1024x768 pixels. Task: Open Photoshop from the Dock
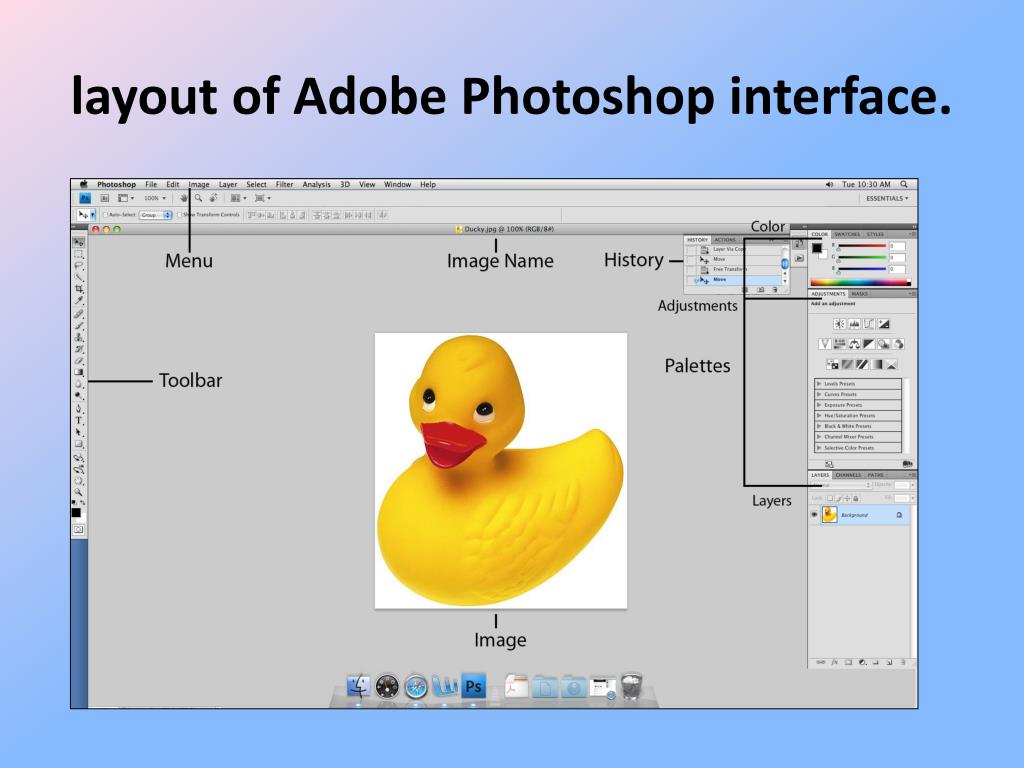pyautogui.click(x=473, y=686)
